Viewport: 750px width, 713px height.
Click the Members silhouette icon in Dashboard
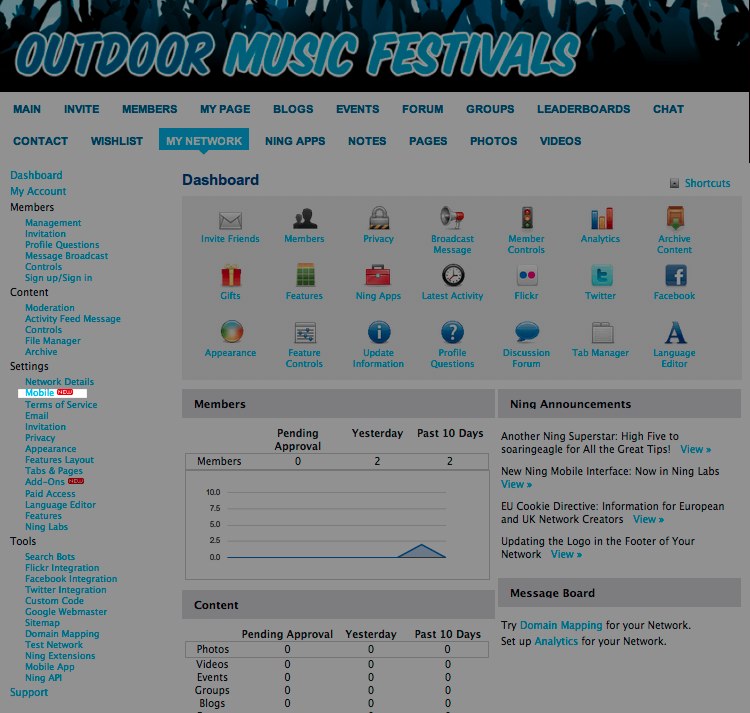coord(304,219)
